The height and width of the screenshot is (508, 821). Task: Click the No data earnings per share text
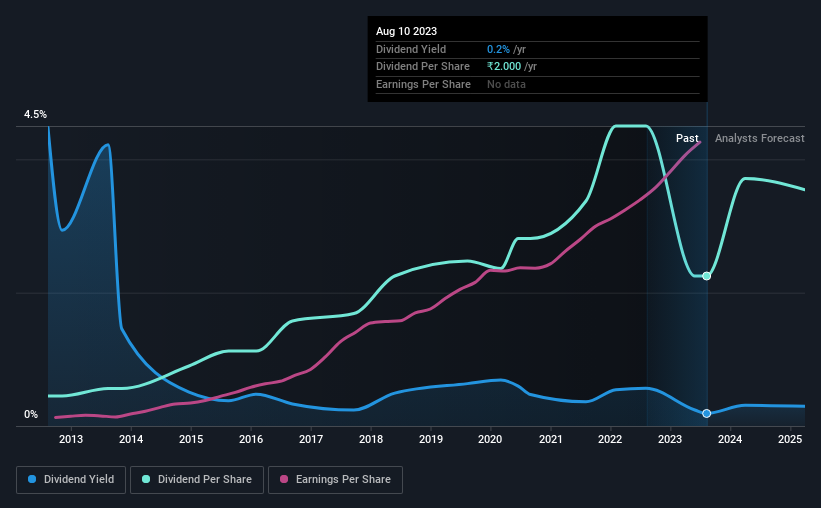(506, 84)
